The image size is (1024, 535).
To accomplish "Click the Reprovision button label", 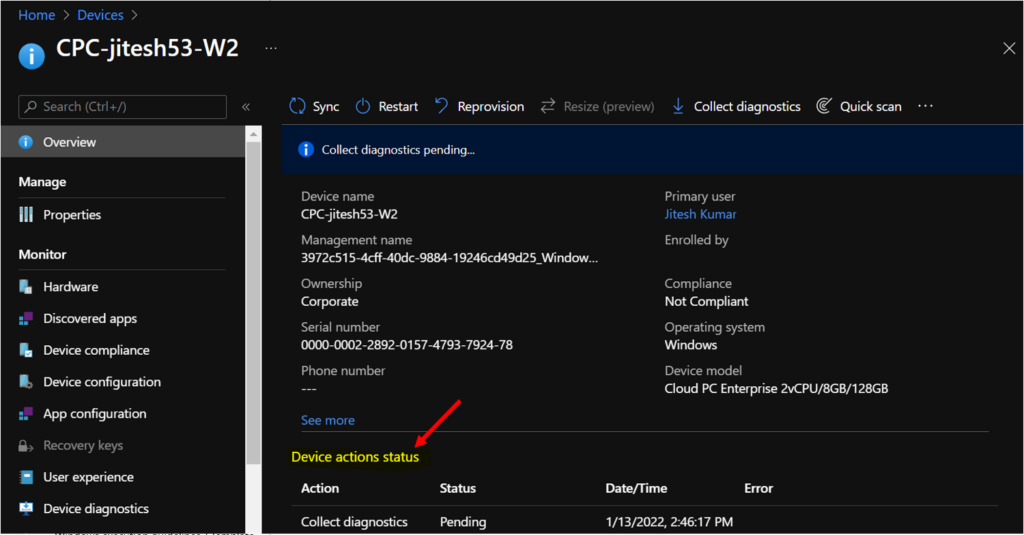I will (490, 106).
